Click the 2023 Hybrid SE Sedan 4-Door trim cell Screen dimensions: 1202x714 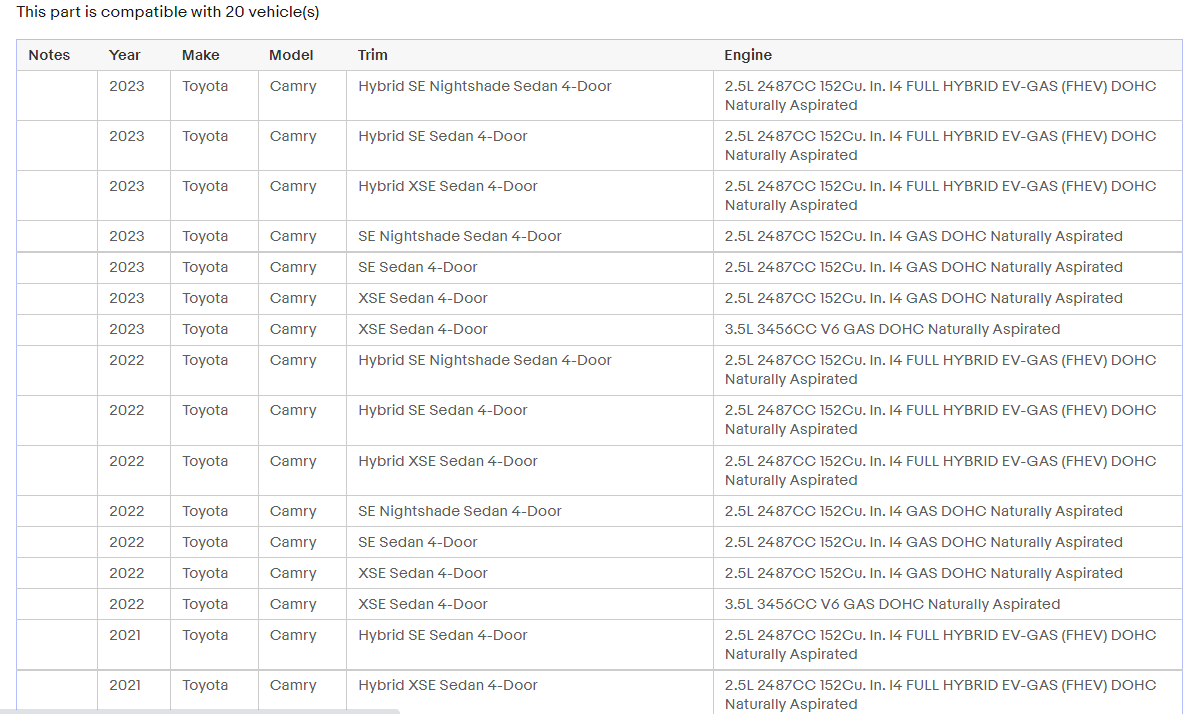click(x=530, y=146)
